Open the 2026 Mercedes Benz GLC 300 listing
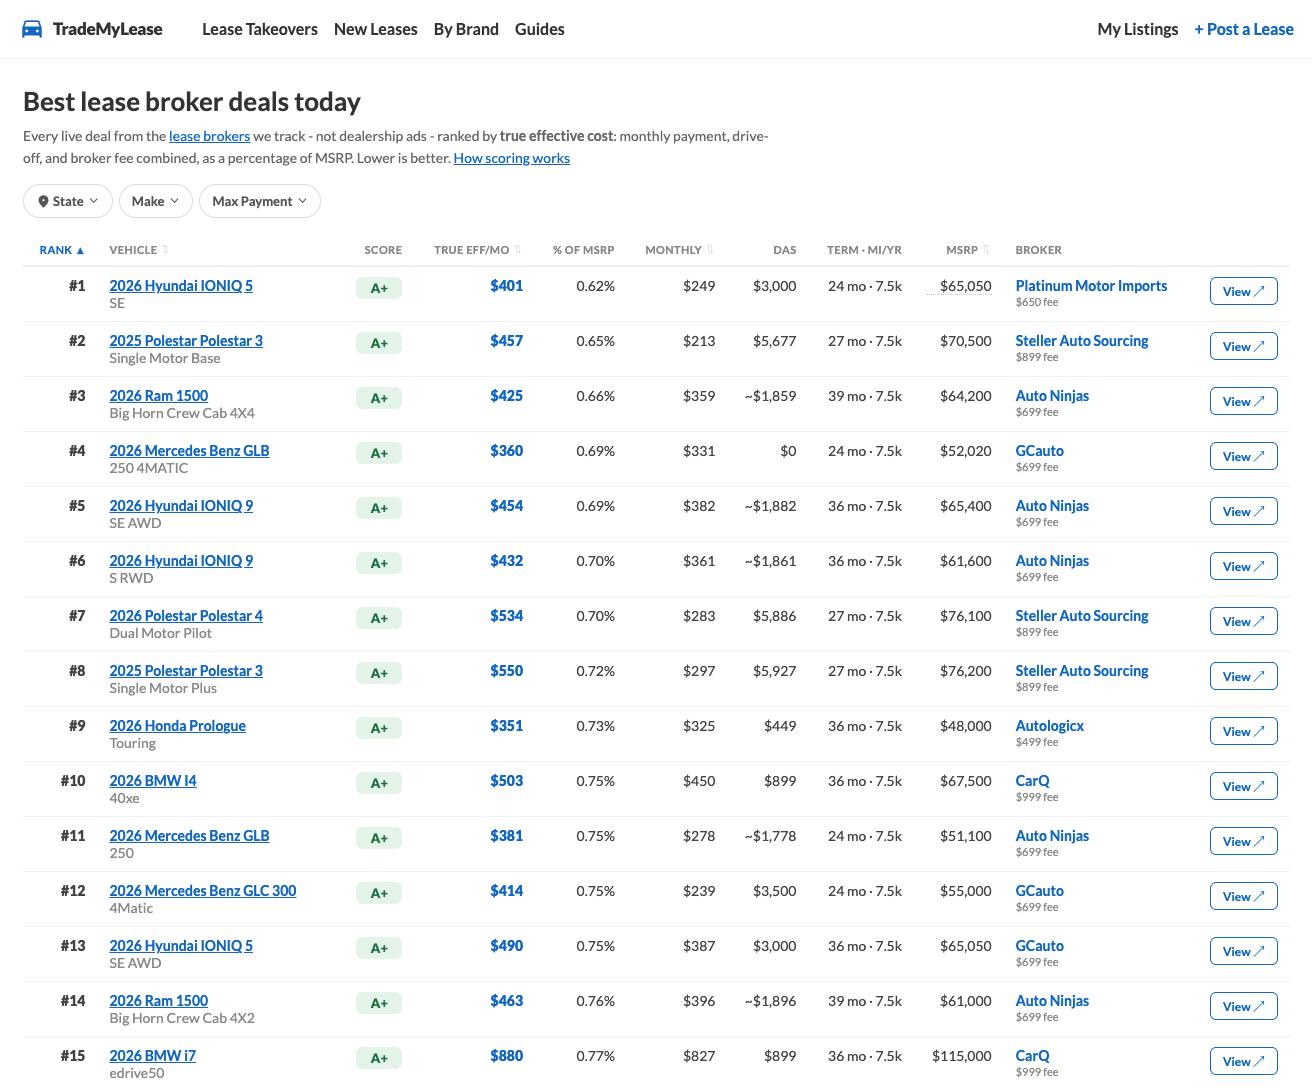The height and width of the screenshot is (1089, 1312). coord(203,891)
